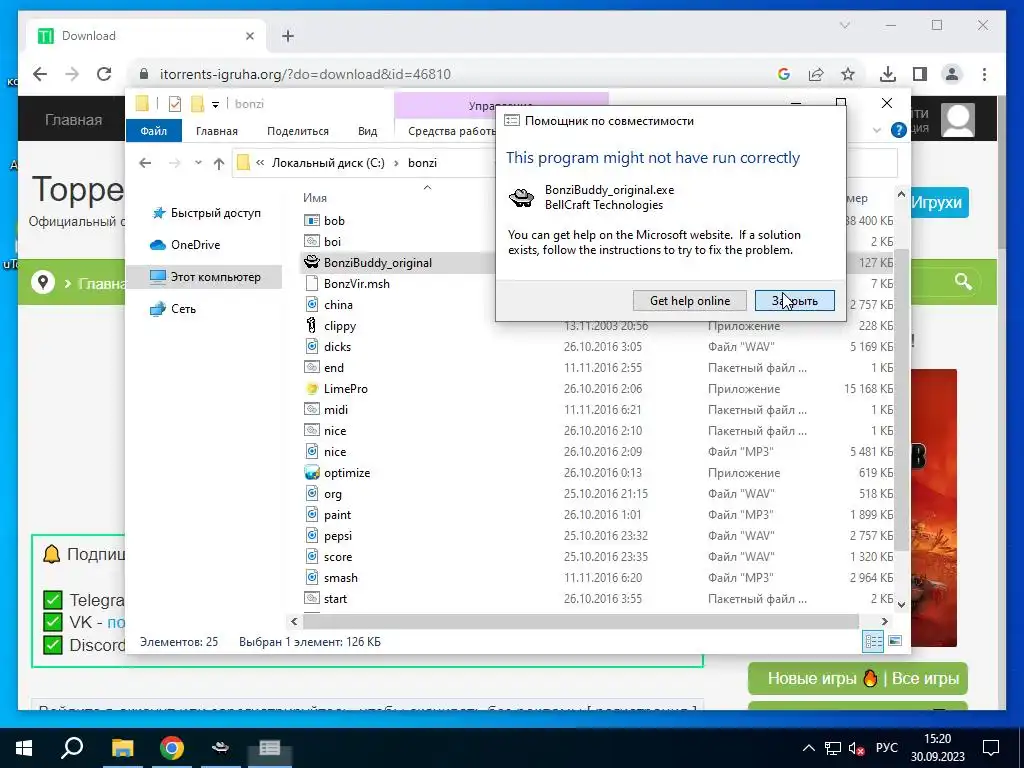Viewport: 1024px width, 768px height.
Task: Open Chrome profile avatar
Action: (952, 74)
